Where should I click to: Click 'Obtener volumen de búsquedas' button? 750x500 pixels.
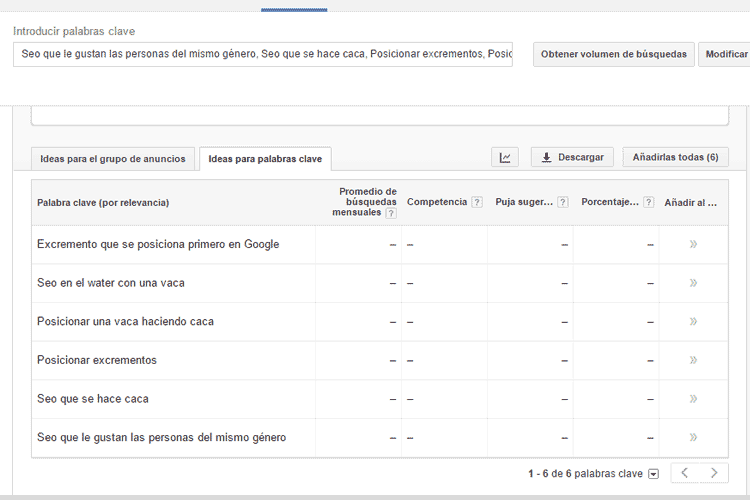[614, 54]
